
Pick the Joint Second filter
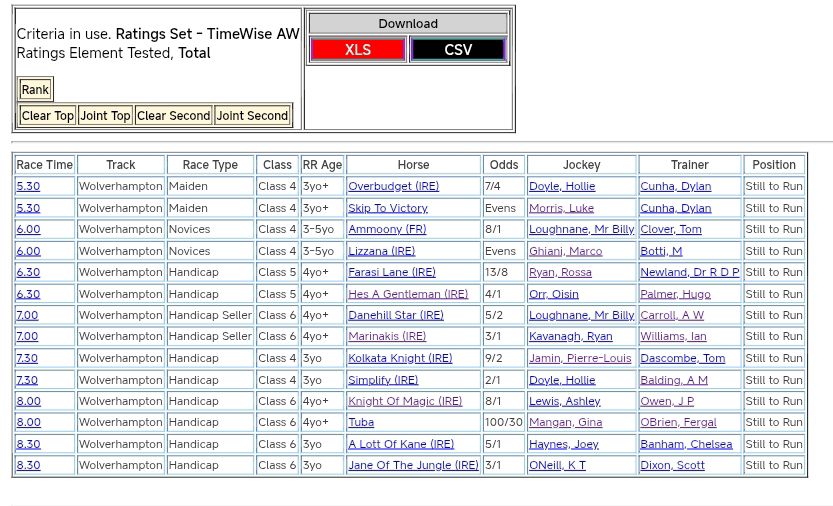tap(252, 116)
